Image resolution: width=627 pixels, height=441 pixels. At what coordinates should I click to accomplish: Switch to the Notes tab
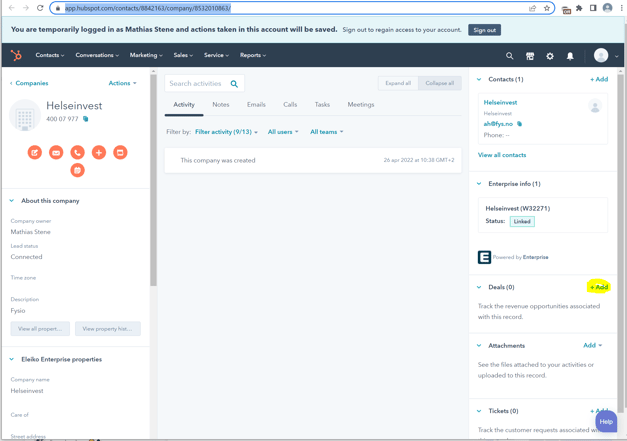coord(220,104)
